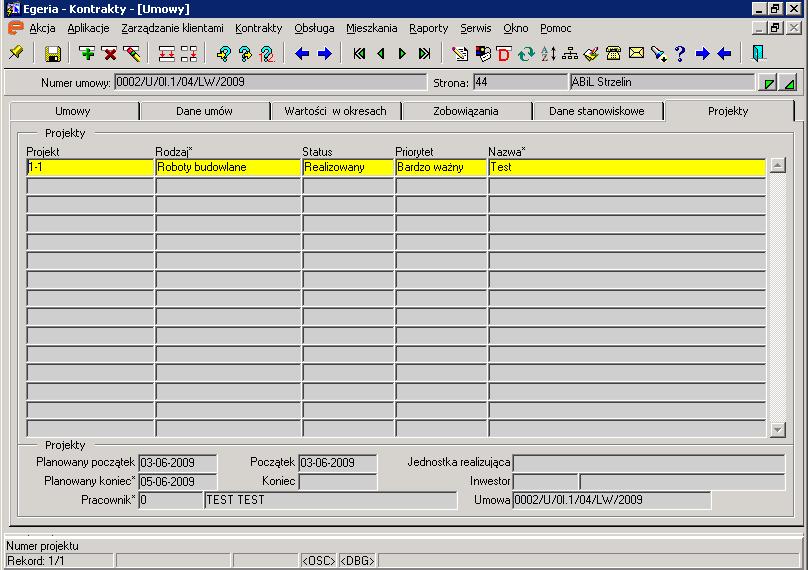Enter query mode with yellow-arrow question icon

224,54
